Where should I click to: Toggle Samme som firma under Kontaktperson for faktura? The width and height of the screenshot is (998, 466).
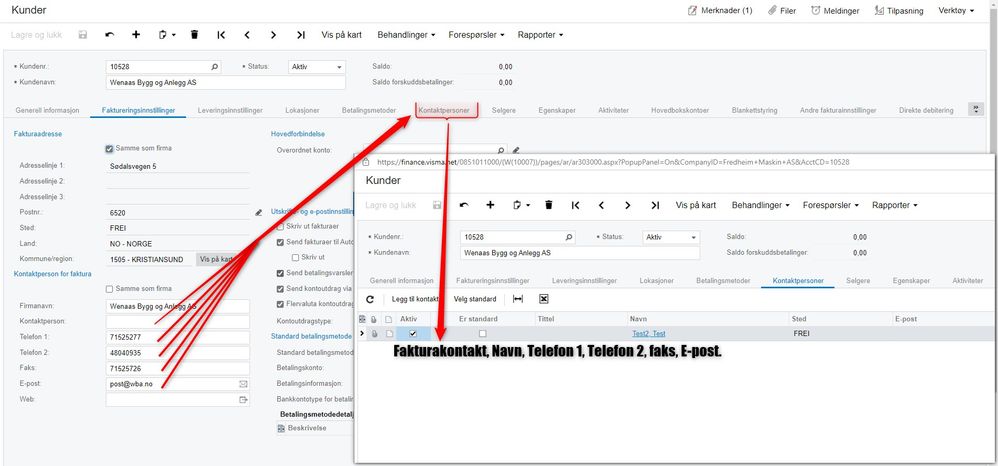pos(109,289)
